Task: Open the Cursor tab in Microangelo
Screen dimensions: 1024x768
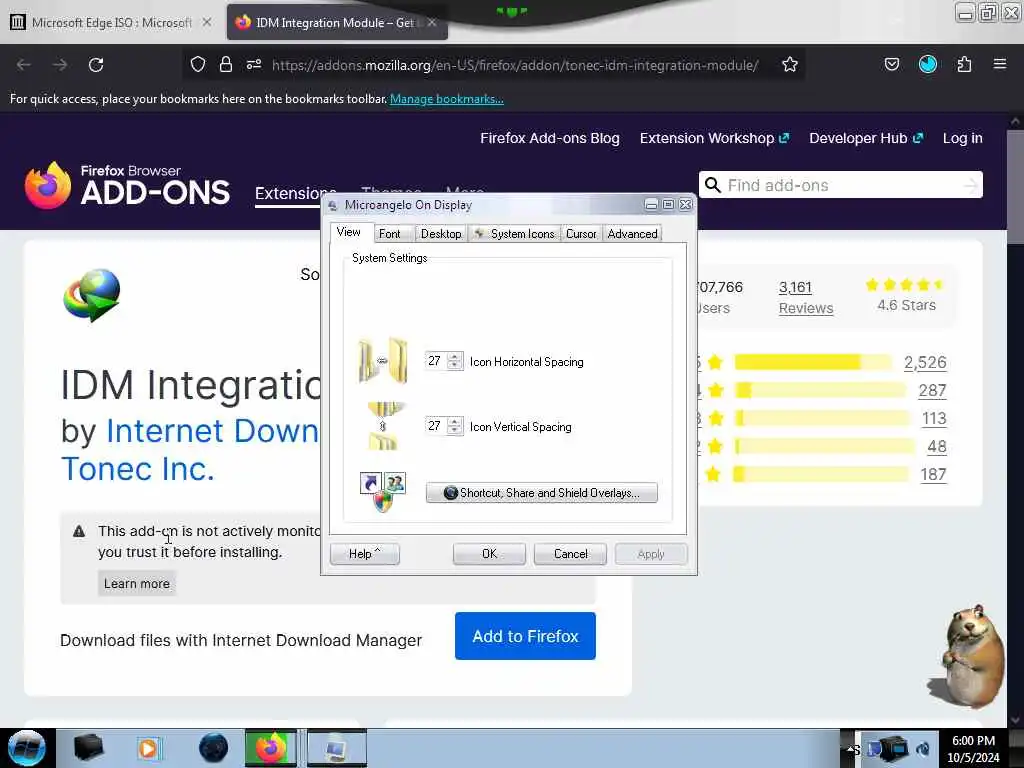Action: pyautogui.click(x=581, y=234)
